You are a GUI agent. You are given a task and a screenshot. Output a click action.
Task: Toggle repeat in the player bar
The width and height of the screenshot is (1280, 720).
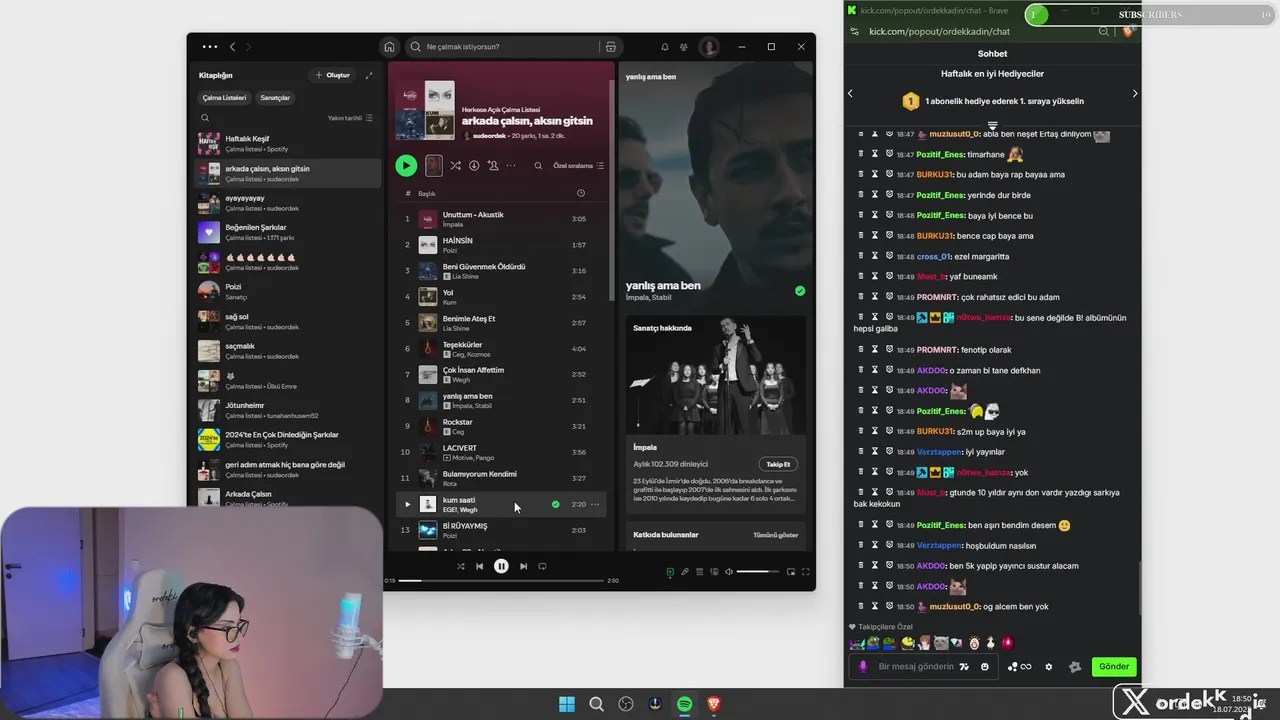click(542, 566)
